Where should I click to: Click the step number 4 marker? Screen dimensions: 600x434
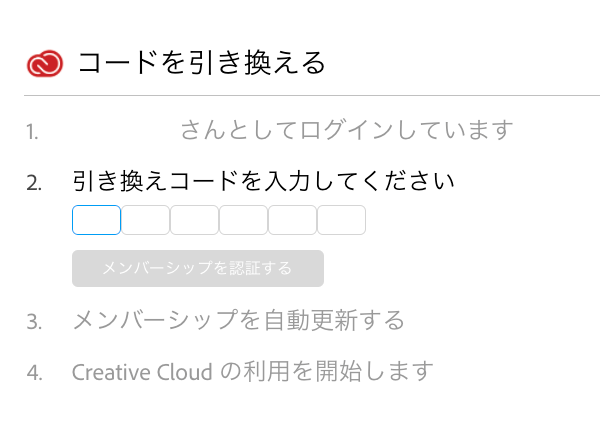34,373
